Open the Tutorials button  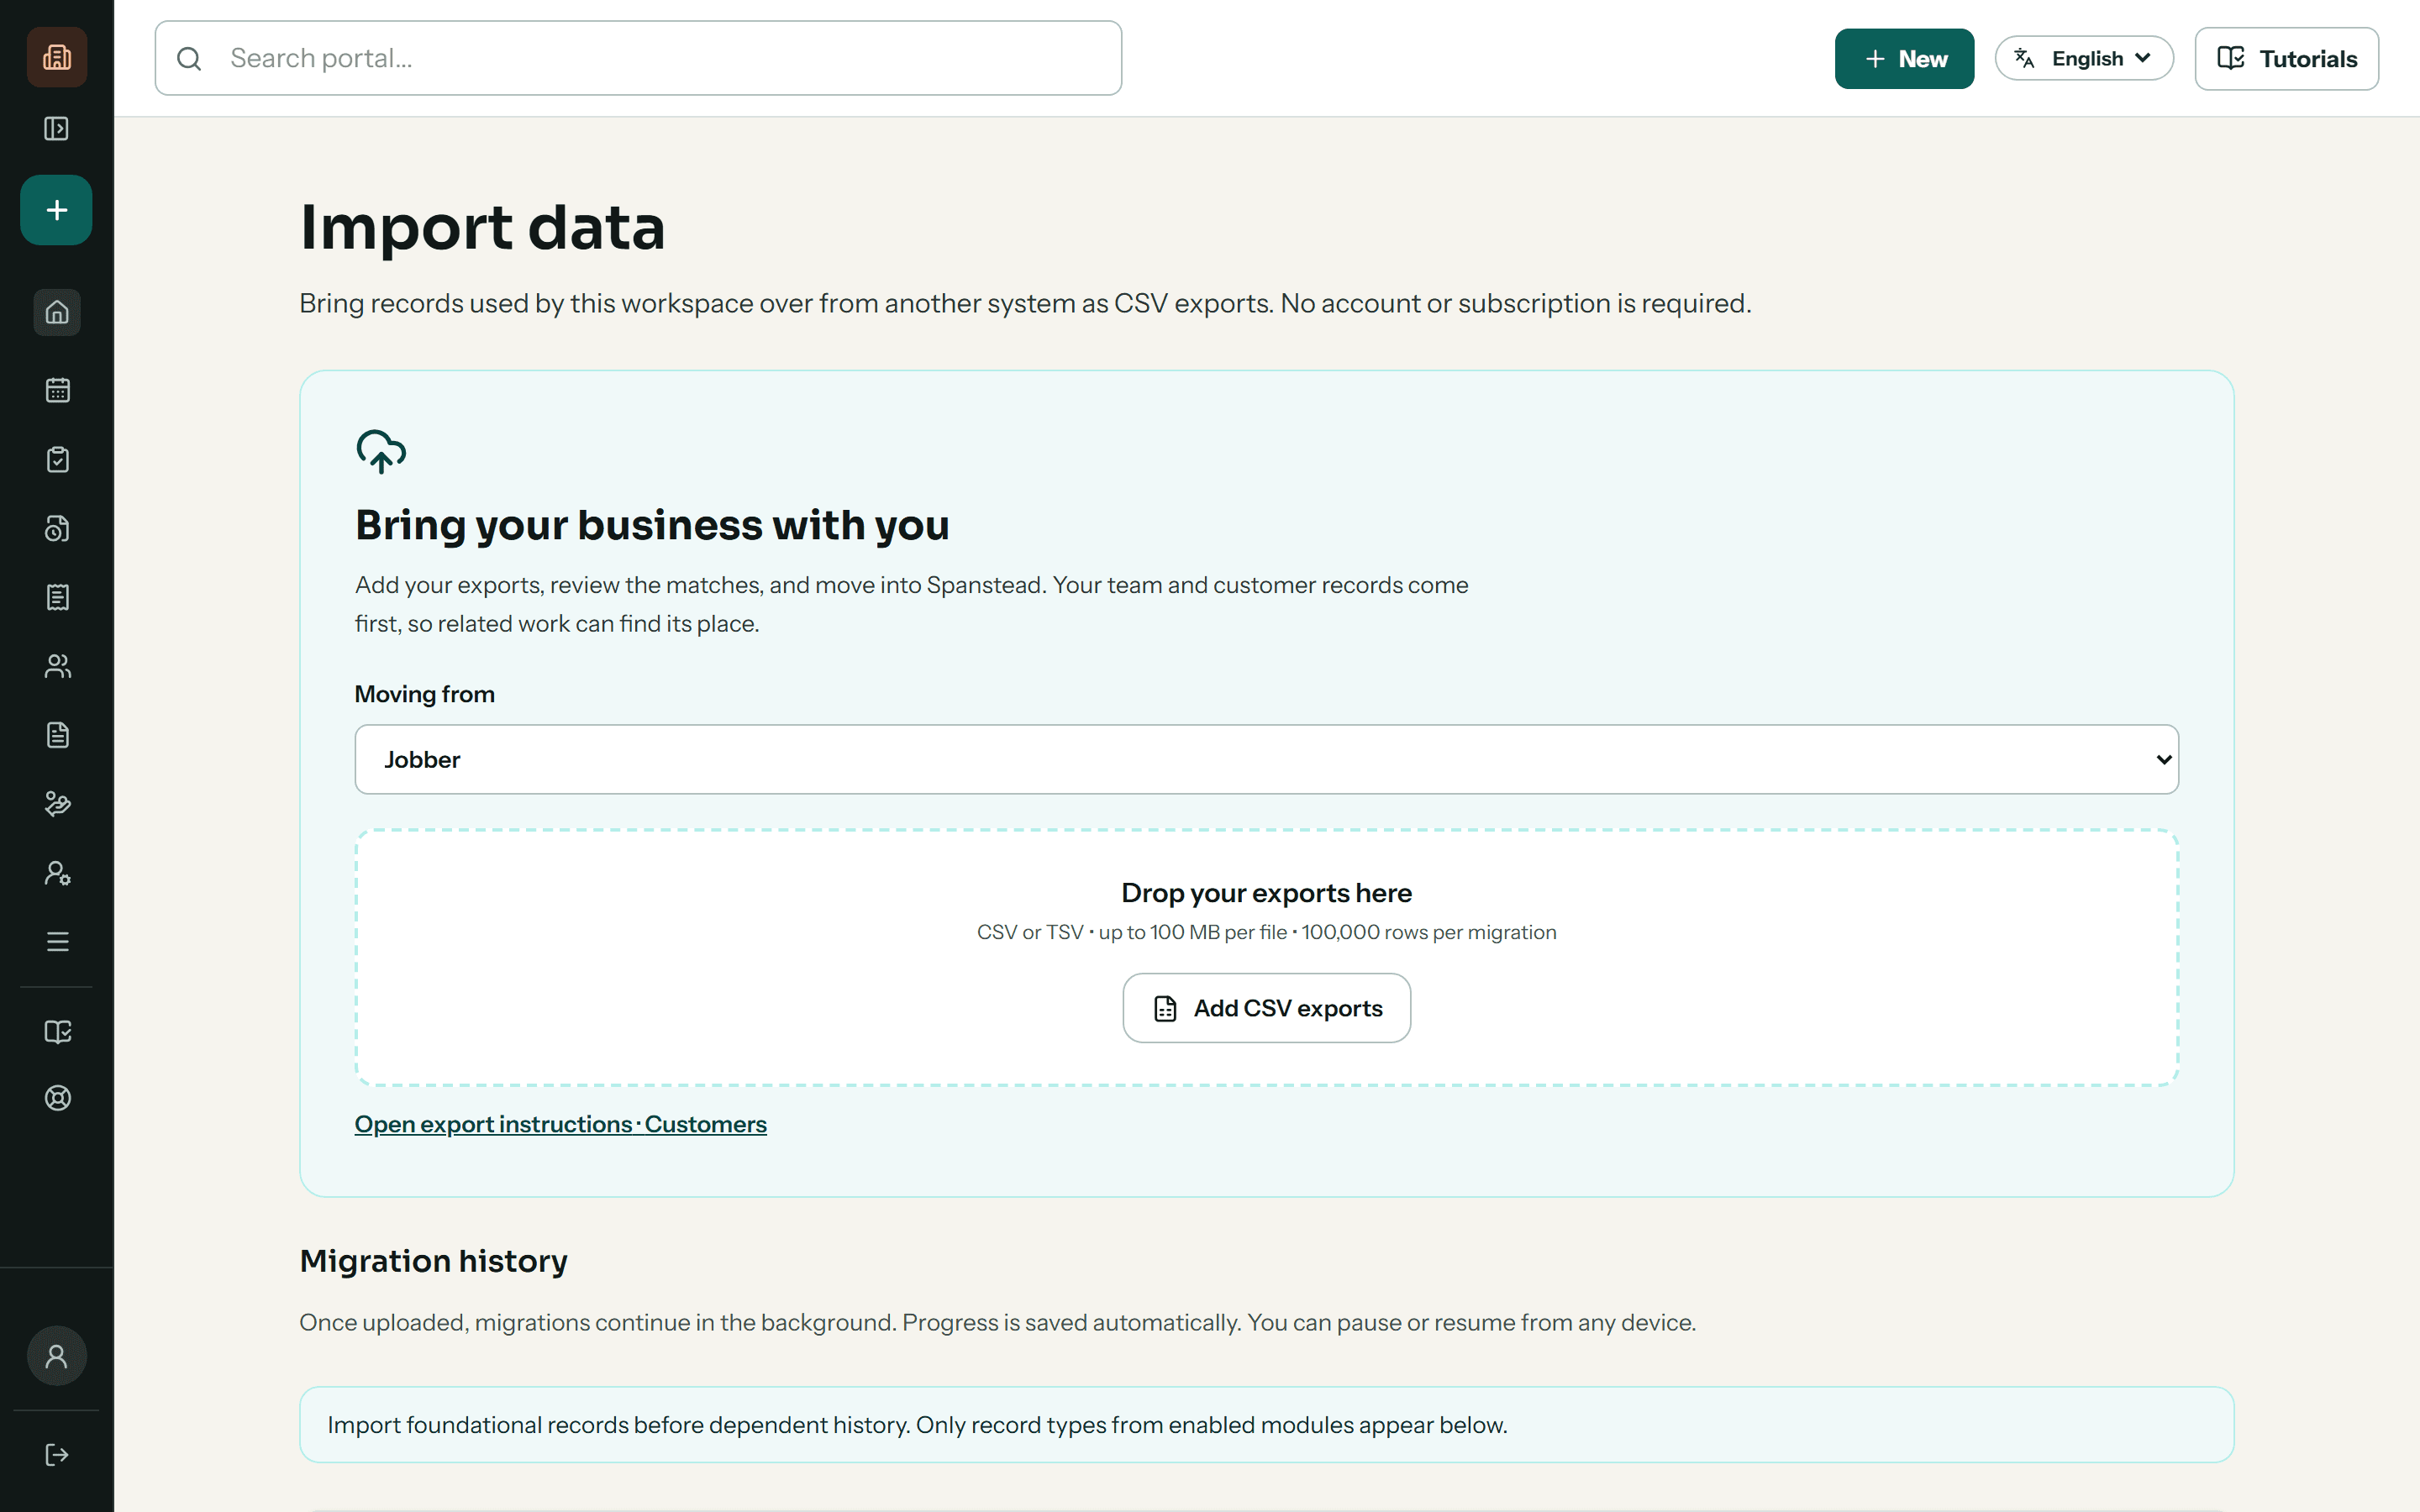2286,59
